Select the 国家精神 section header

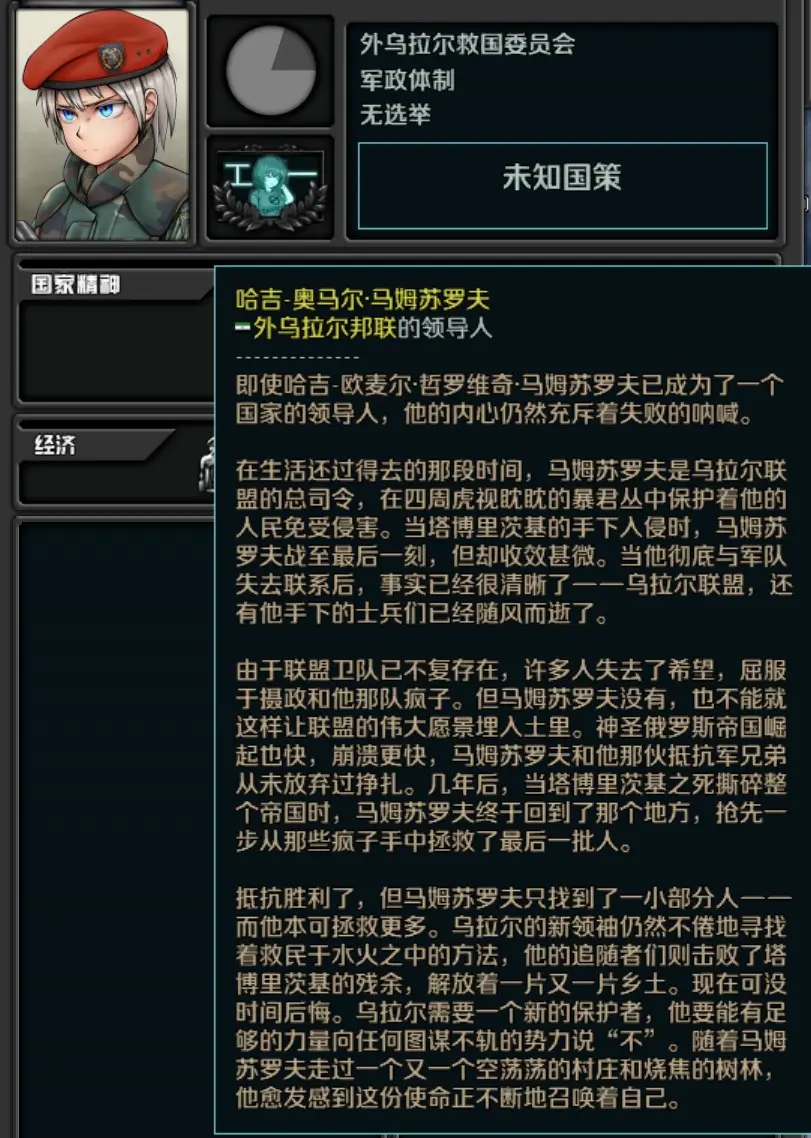75,284
